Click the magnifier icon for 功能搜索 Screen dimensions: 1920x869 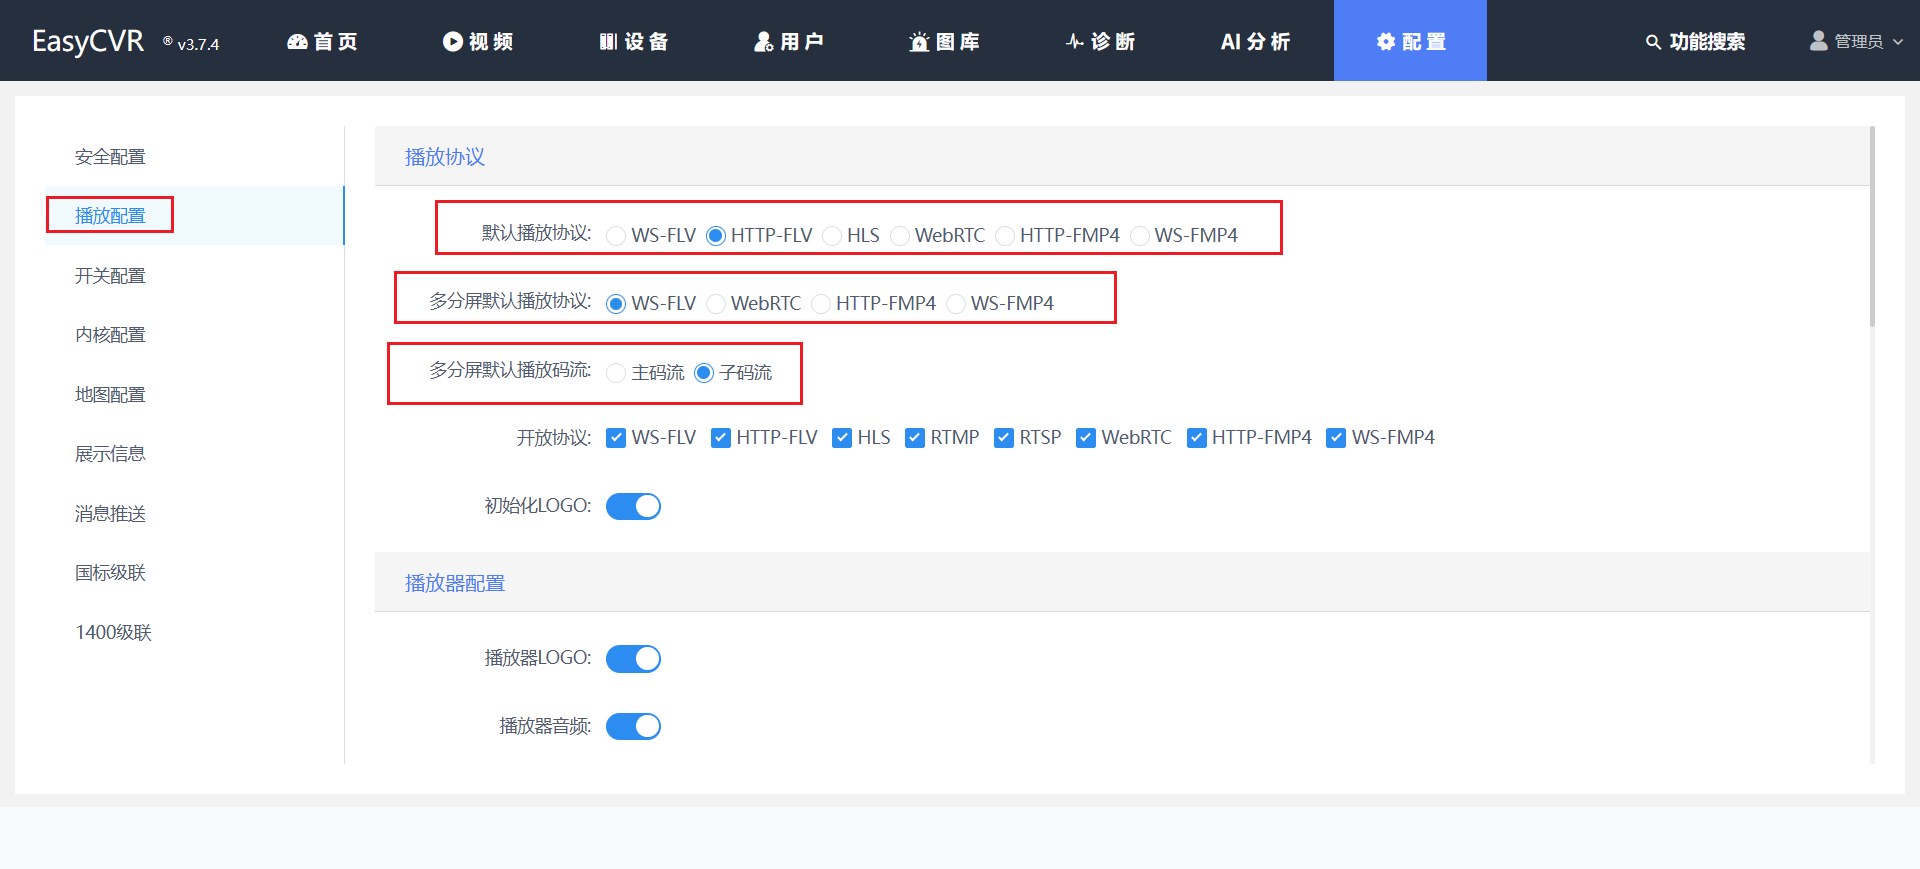click(x=1653, y=42)
